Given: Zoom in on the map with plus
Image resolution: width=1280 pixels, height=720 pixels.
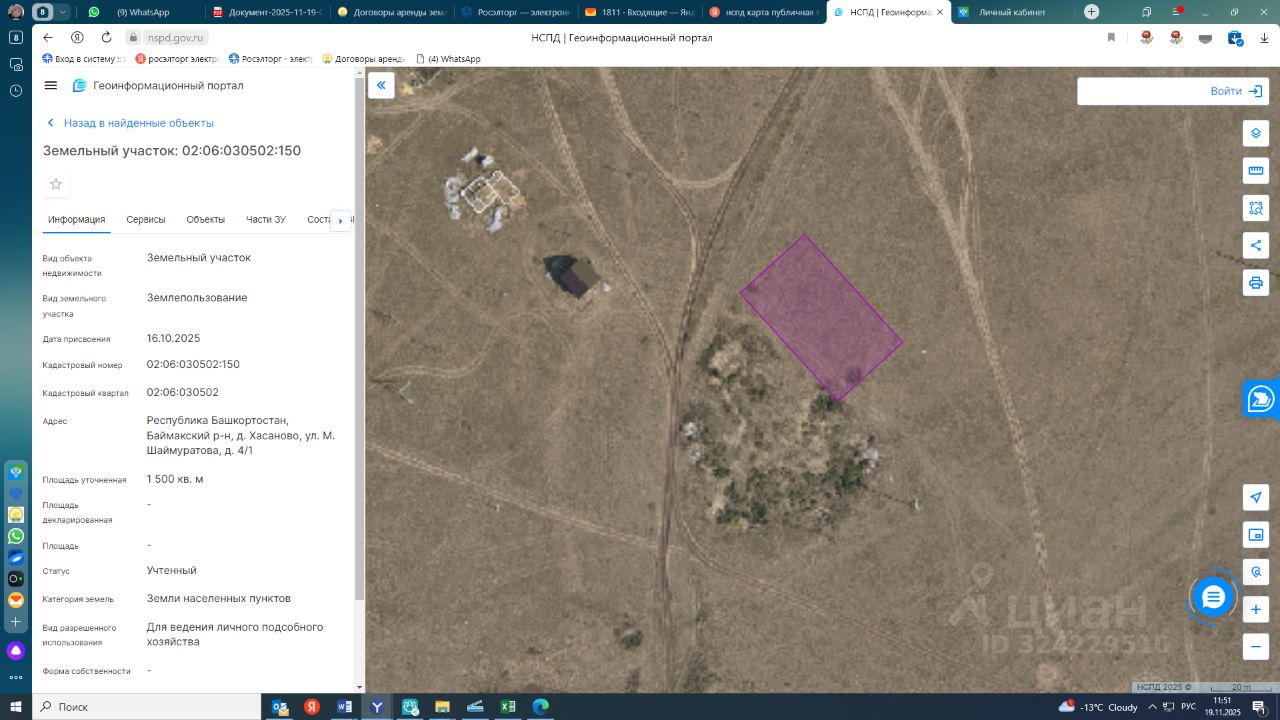Looking at the screenshot, I should [x=1256, y=609].
